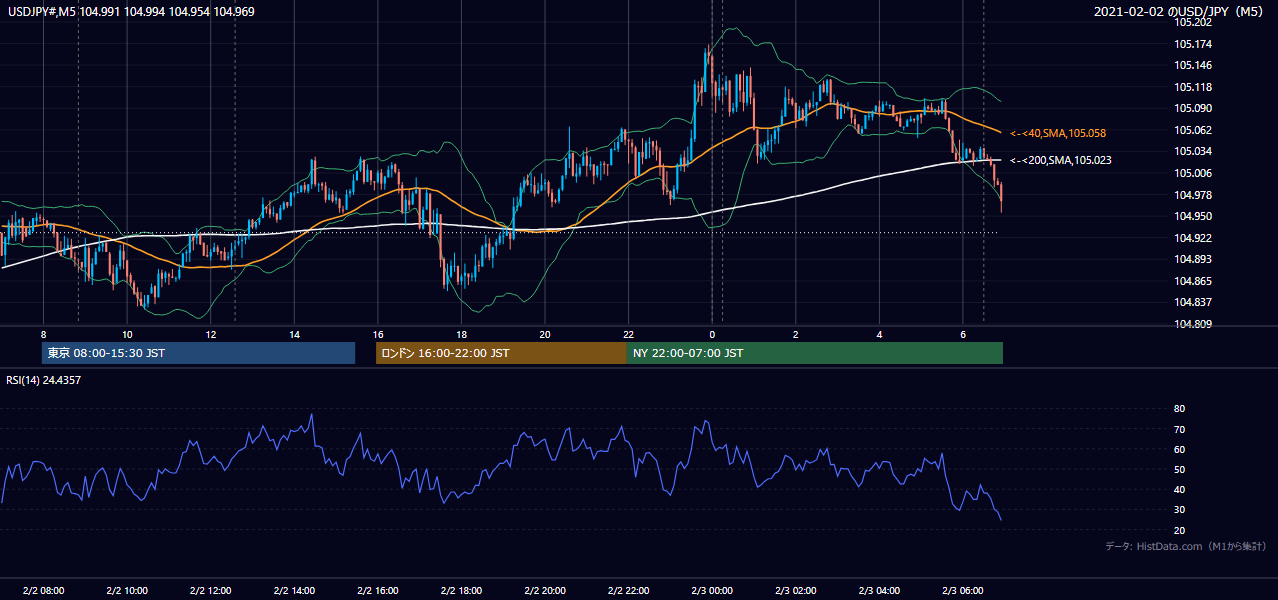Image resolution: width=1278 pixels, height=600 pixels.
Task: Click the 2/2 16:00 bottom time label
Action: point(378,591)
